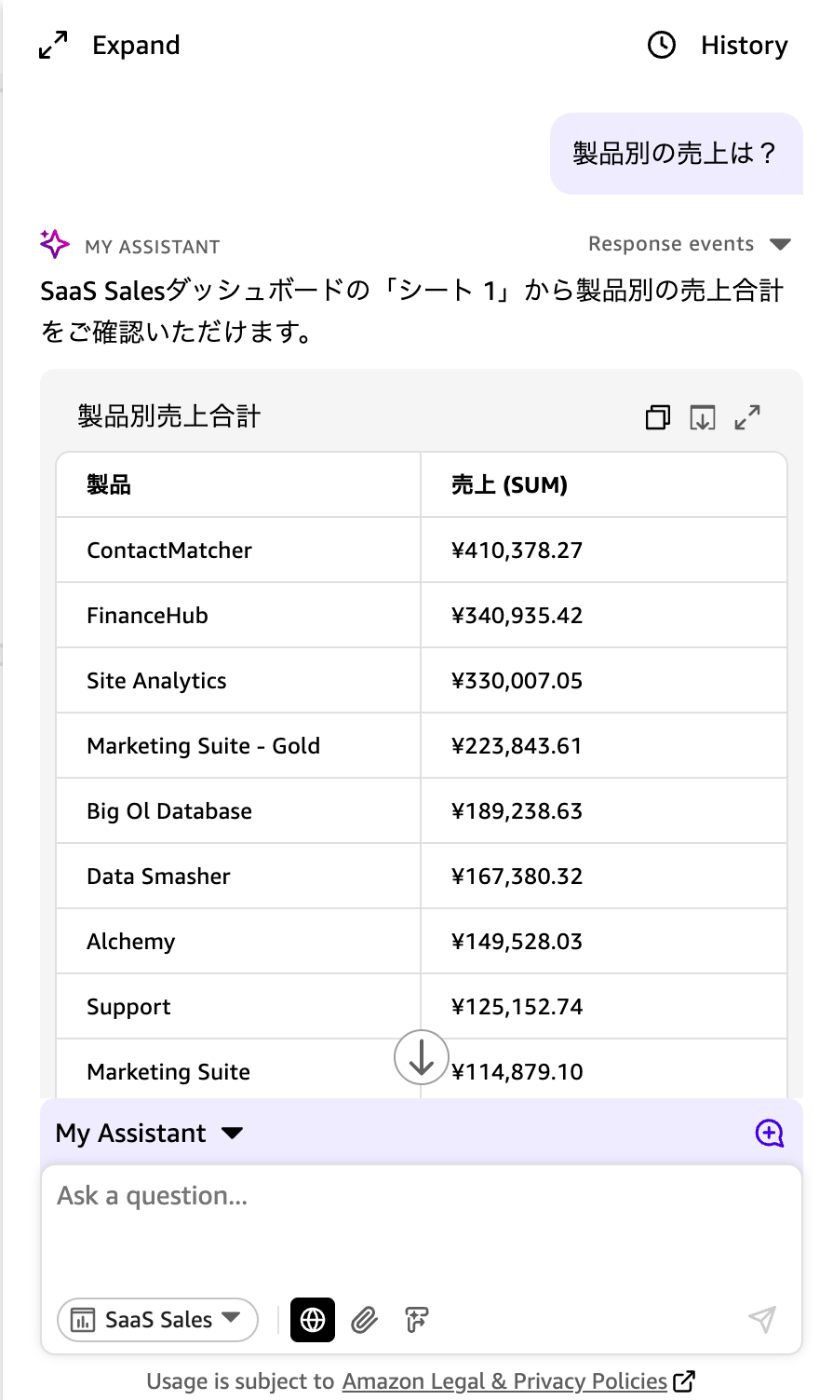Viewport: 833px width, 1400px height.
Task: Click the 製品別売上合計 table title
Action: (169, 416)
